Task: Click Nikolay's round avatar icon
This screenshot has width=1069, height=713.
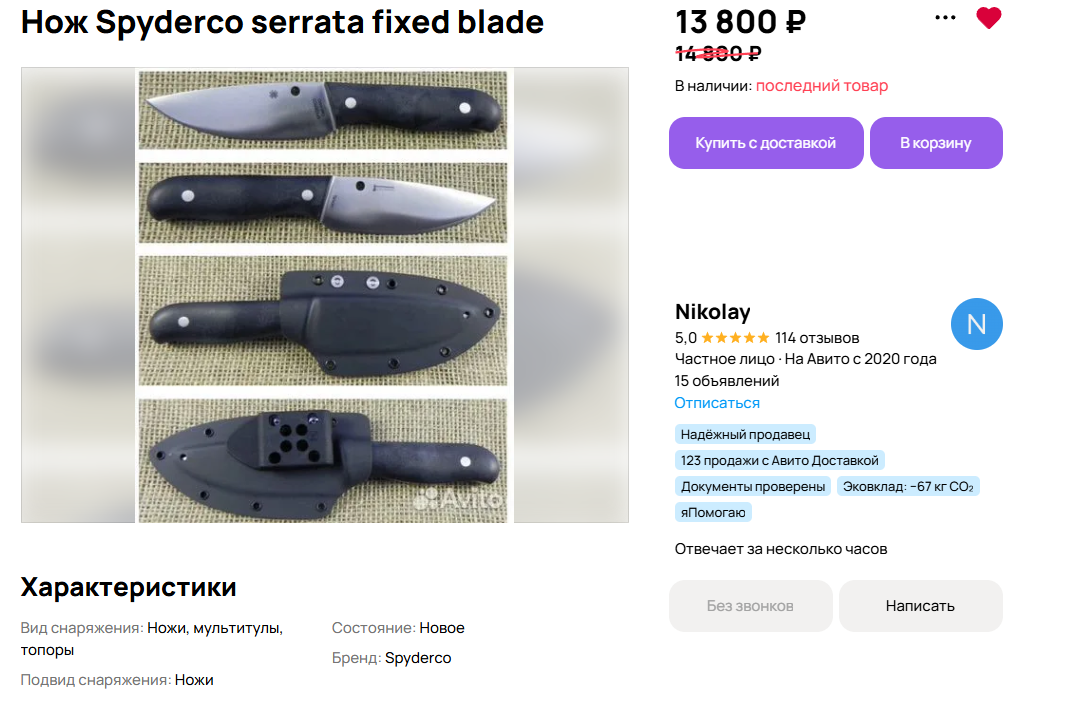Action: tap(976, 324)
